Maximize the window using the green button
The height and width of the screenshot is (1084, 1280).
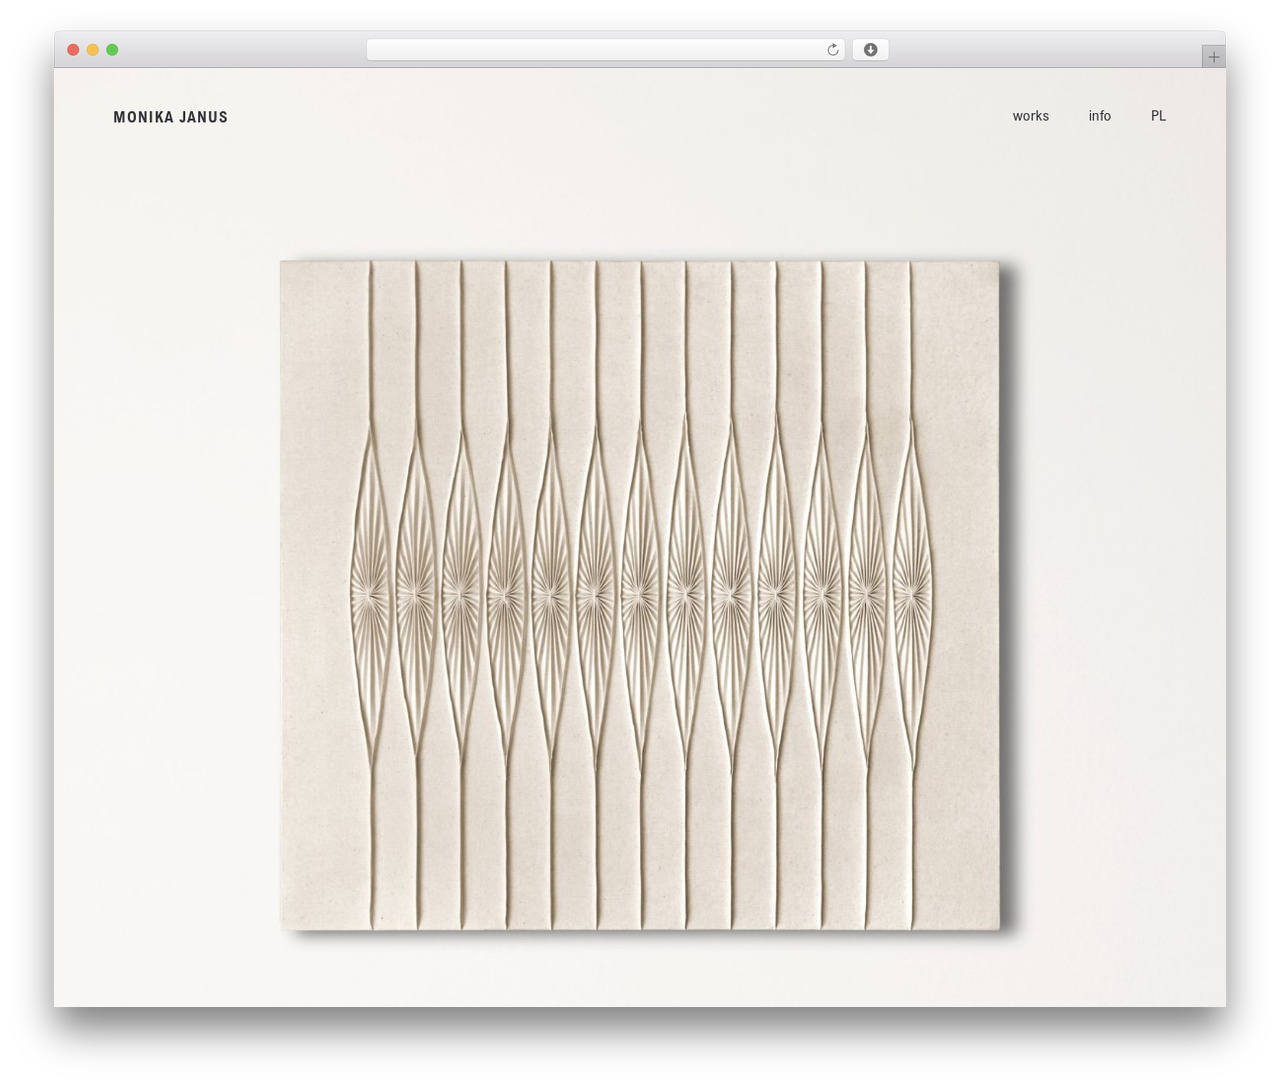(112, 50)
